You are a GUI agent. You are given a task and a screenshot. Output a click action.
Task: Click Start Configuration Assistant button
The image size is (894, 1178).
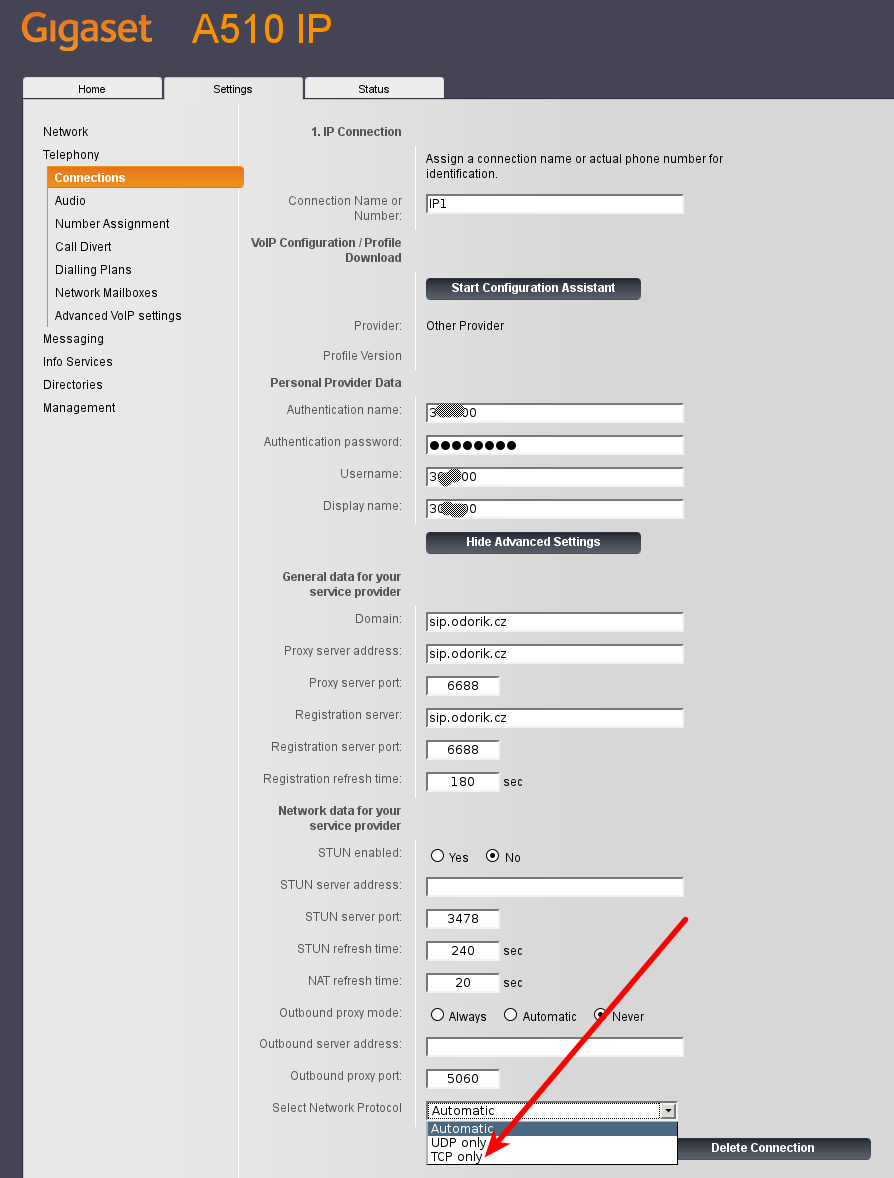pyautogui.click(x=533, y=288)
